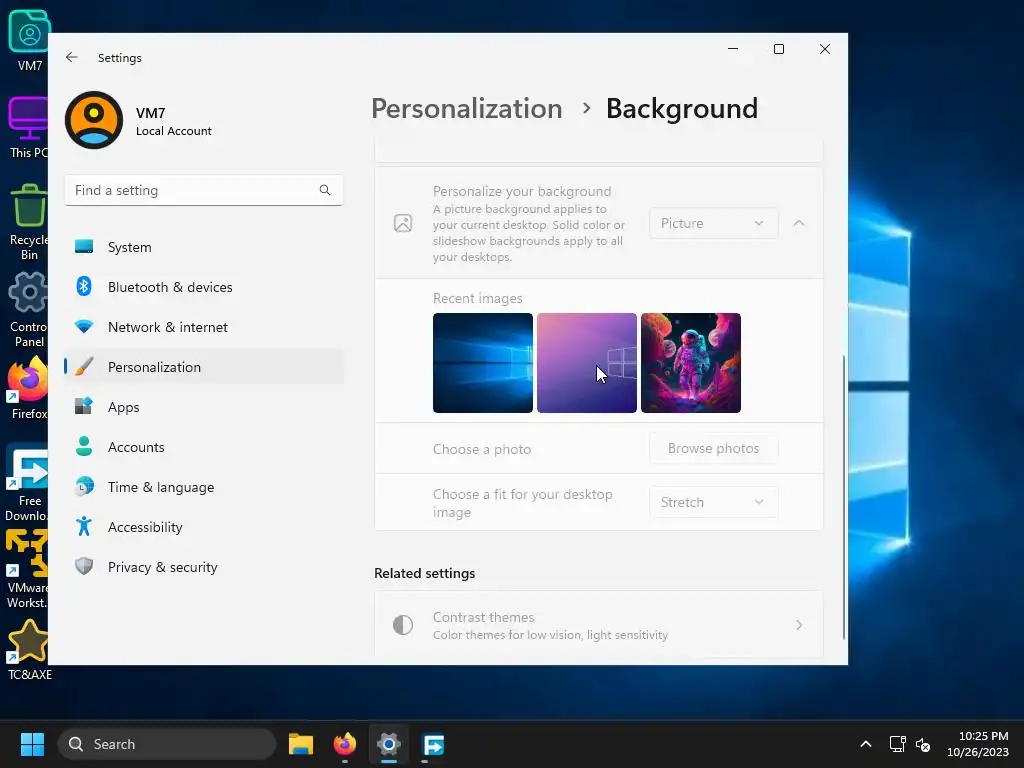Viewport: 1024px width, 768px height.
Task: Focus the Find a setting search box
Action: (204, 190)
